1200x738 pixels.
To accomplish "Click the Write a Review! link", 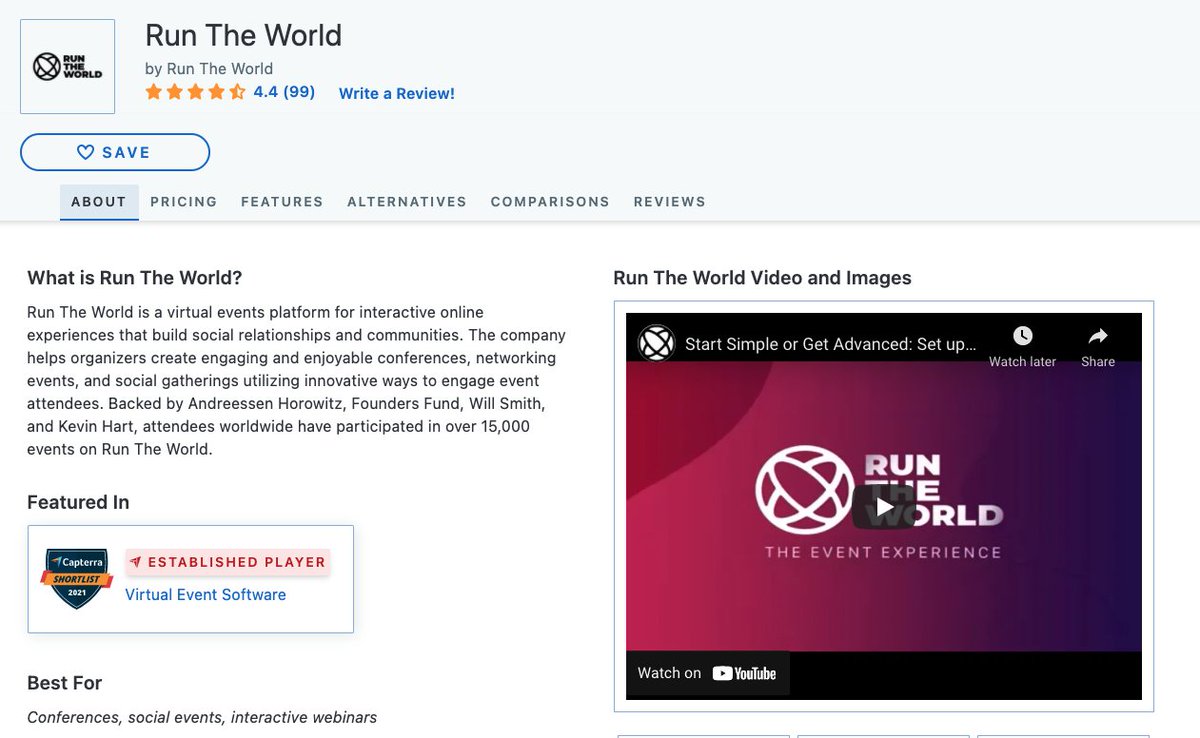I will pyautogui.click(x=397, y=93).
